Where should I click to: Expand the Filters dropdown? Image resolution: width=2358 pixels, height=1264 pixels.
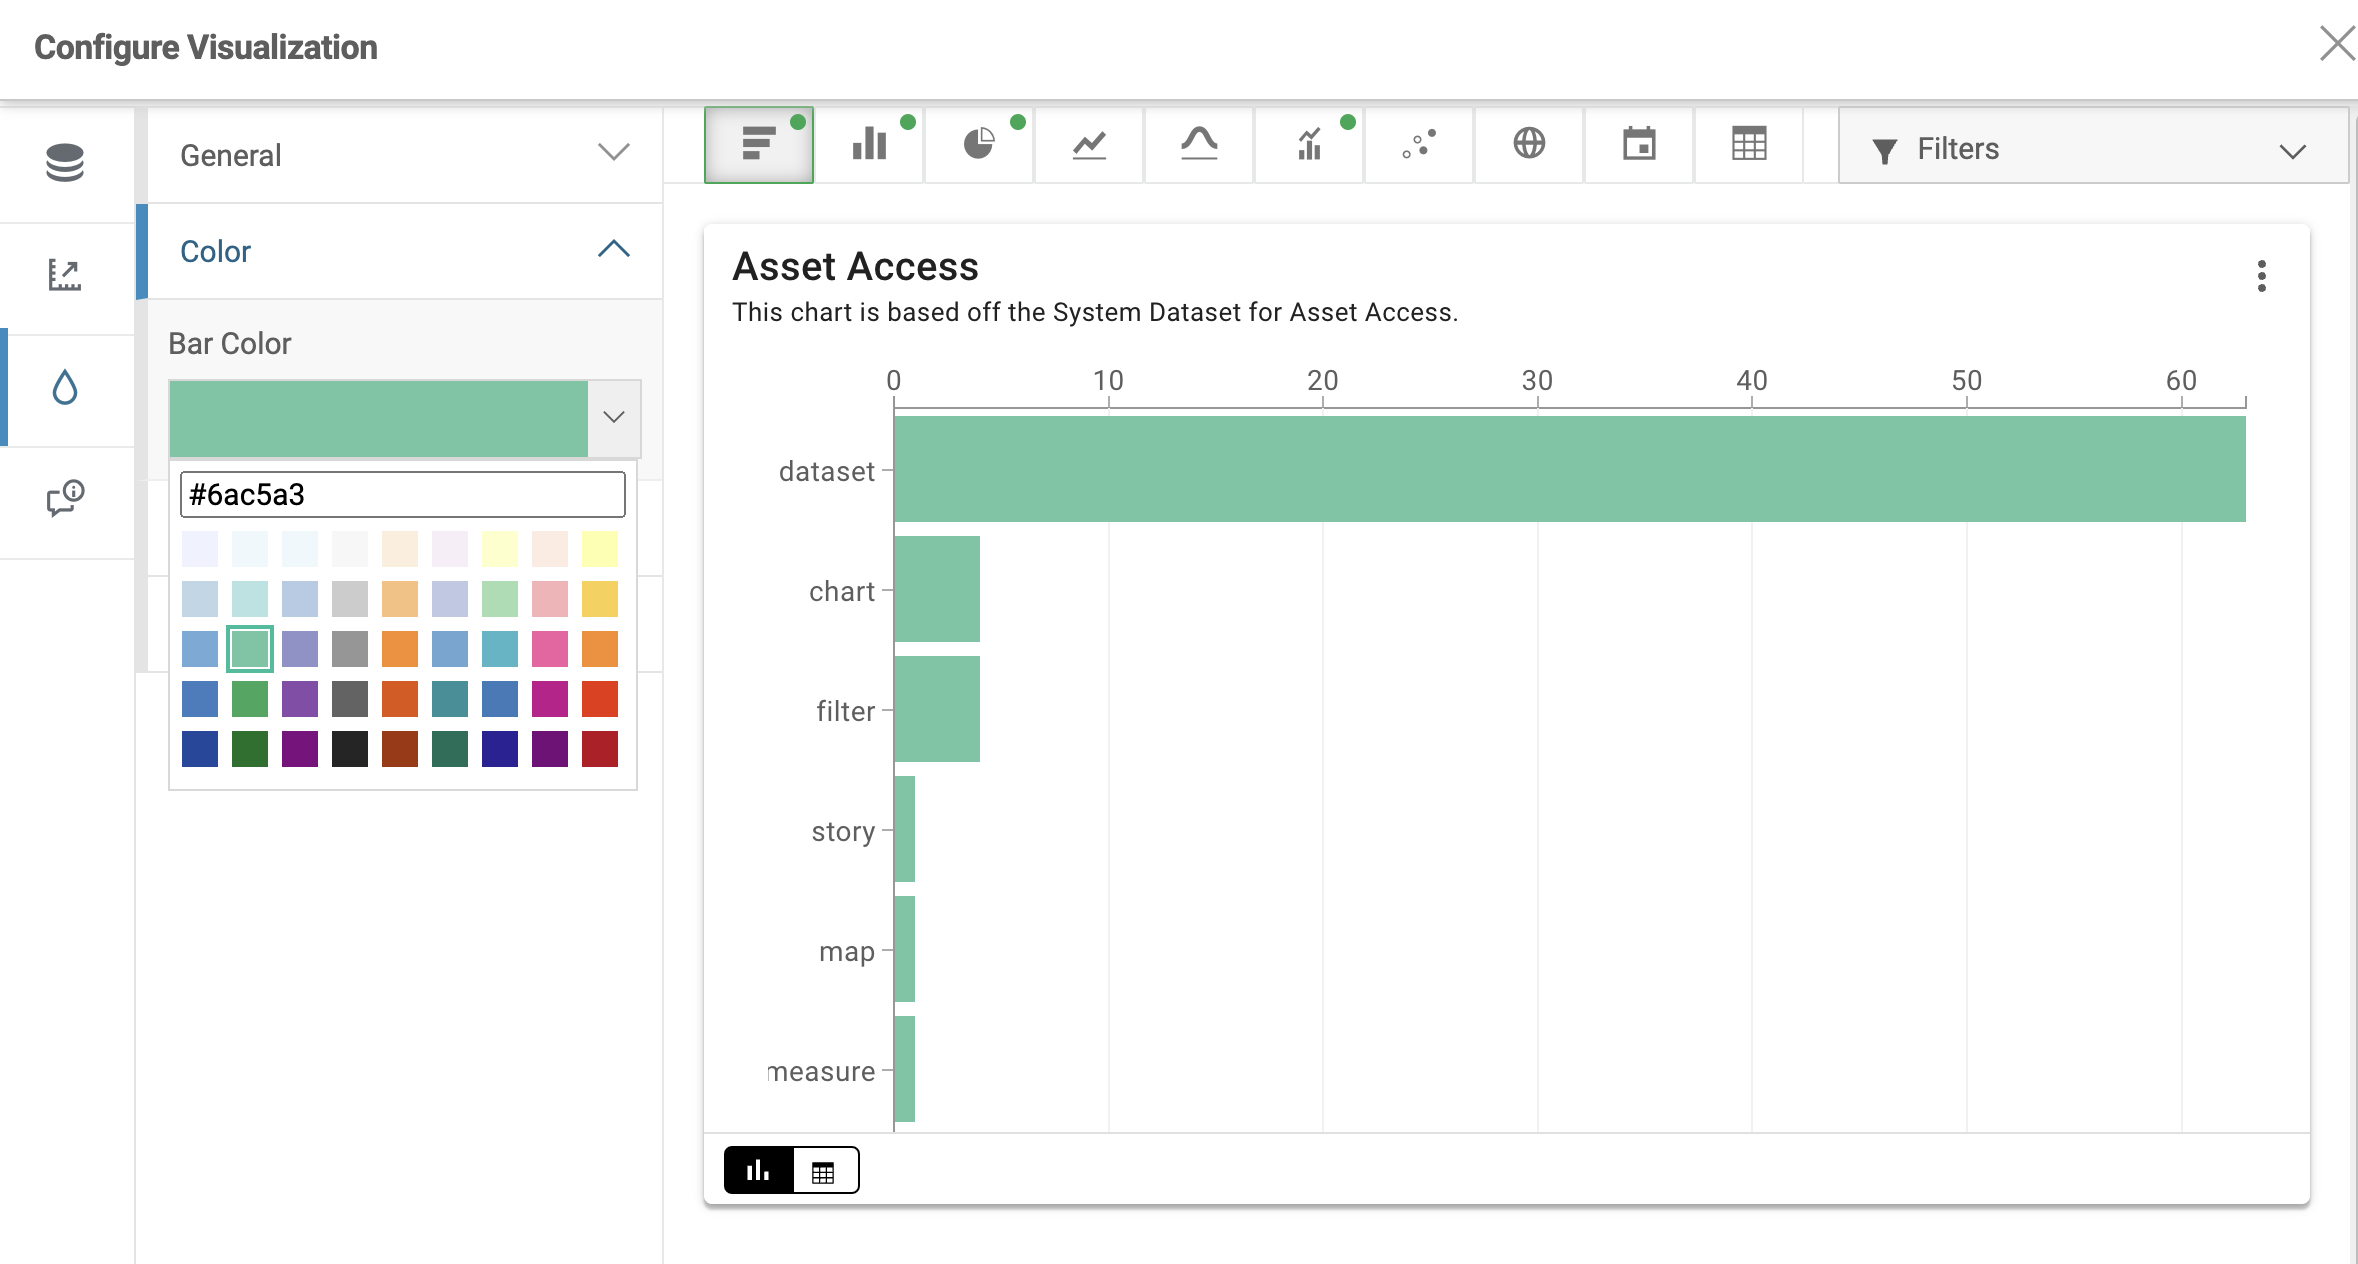(2092, 149)
